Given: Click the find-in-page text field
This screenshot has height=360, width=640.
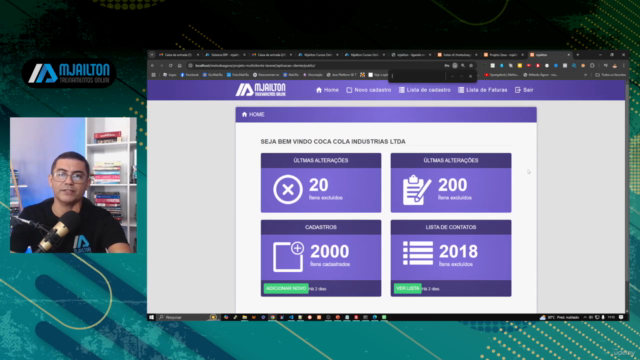Looking at the screenshot, I should tap(417, 76).
